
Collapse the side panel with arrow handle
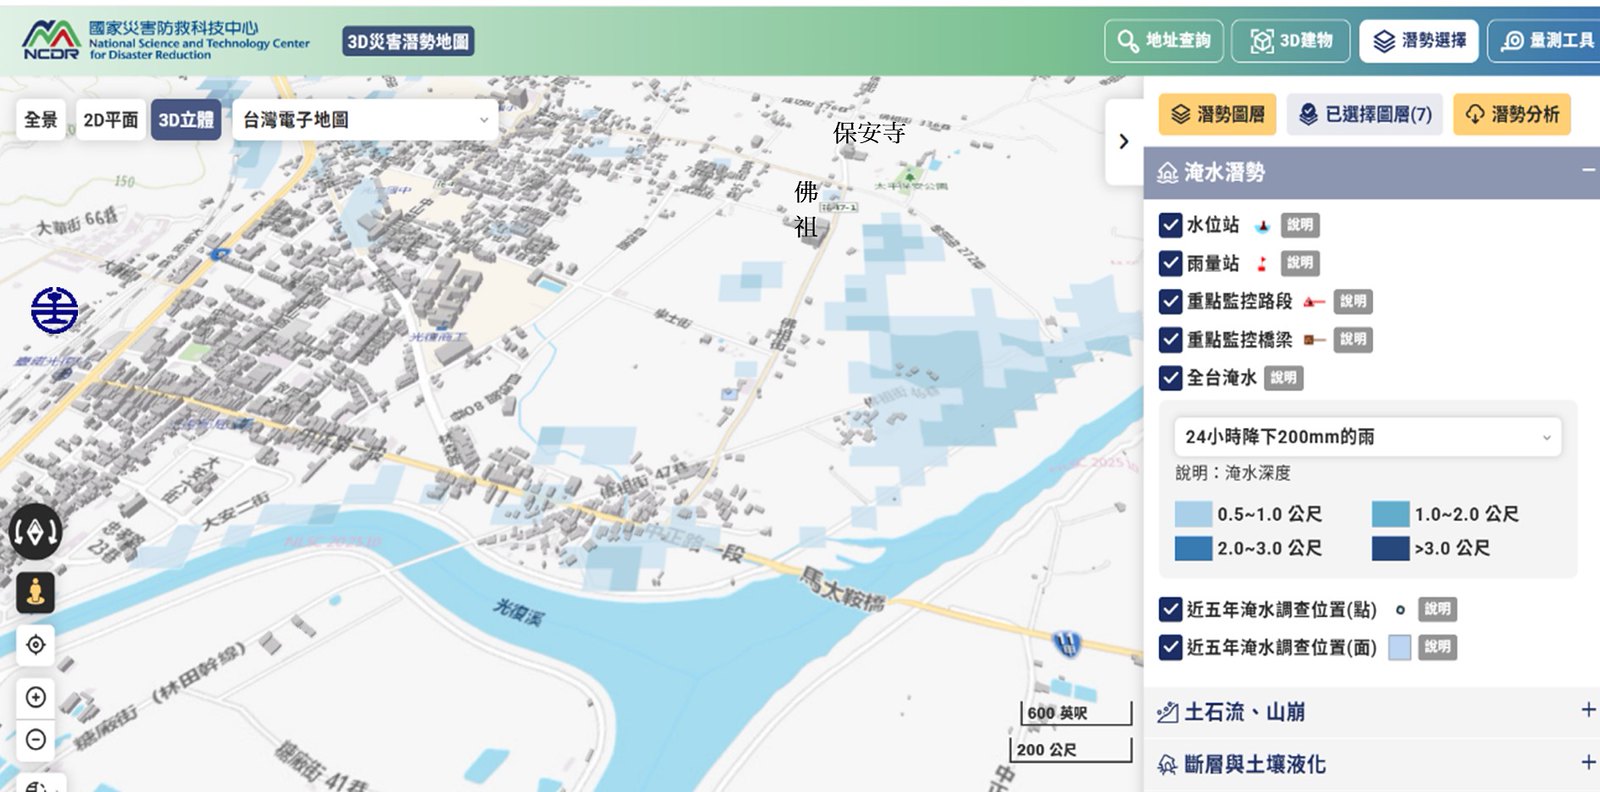[1123, 142]
